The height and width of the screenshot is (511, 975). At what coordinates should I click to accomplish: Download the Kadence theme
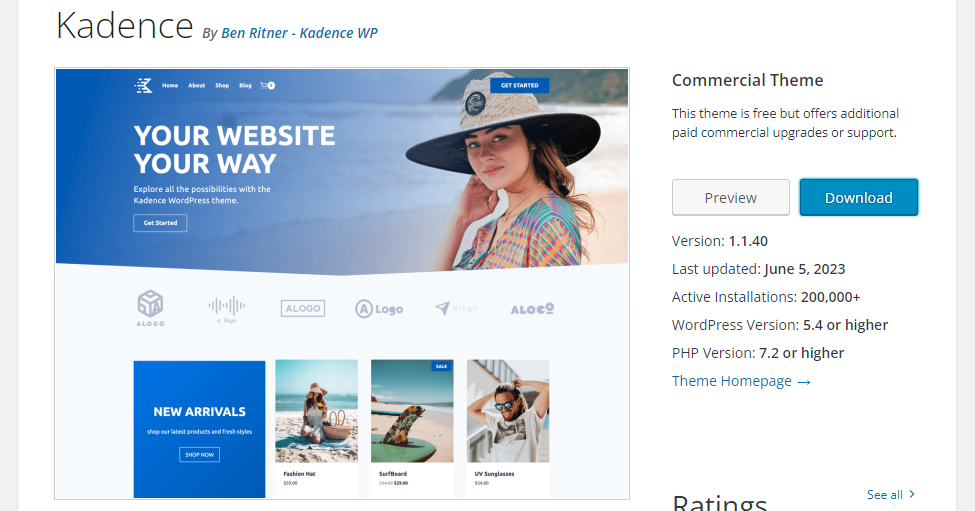pos(859,198)
